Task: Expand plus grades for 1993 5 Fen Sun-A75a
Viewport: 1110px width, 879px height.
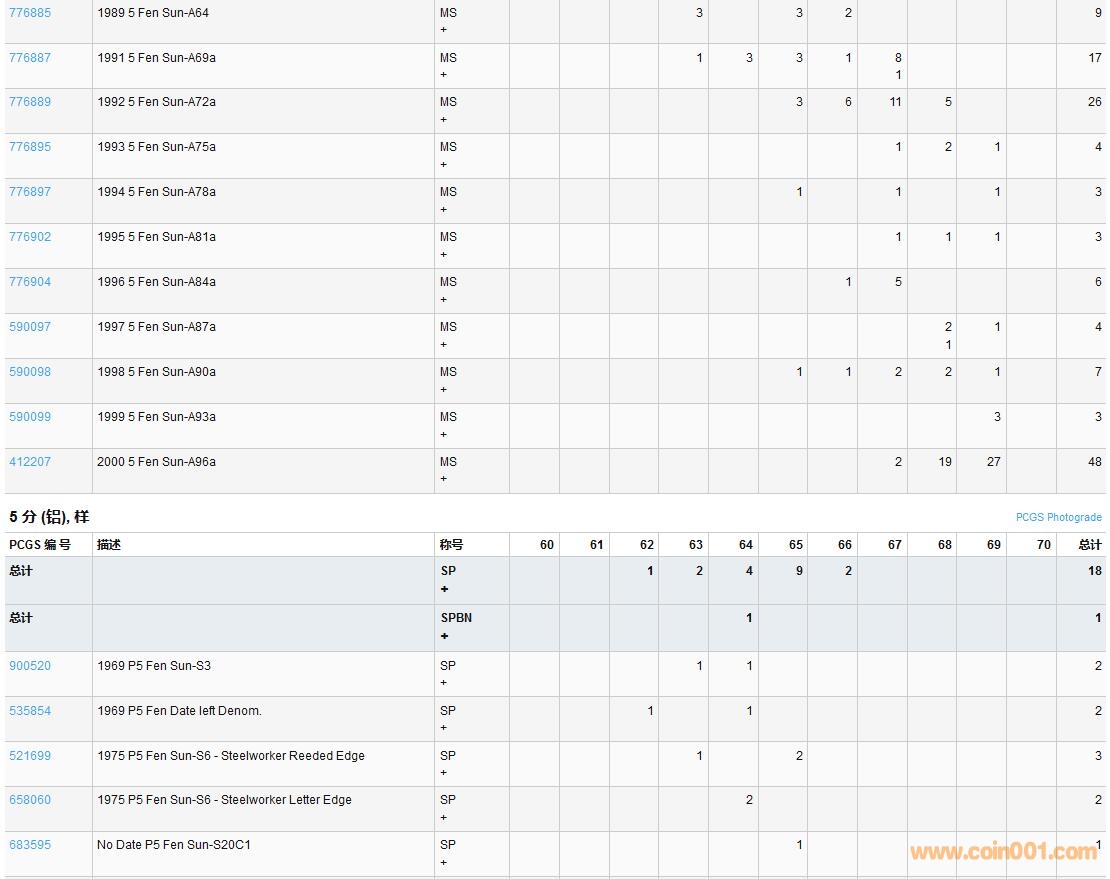Action: point(444,165)
